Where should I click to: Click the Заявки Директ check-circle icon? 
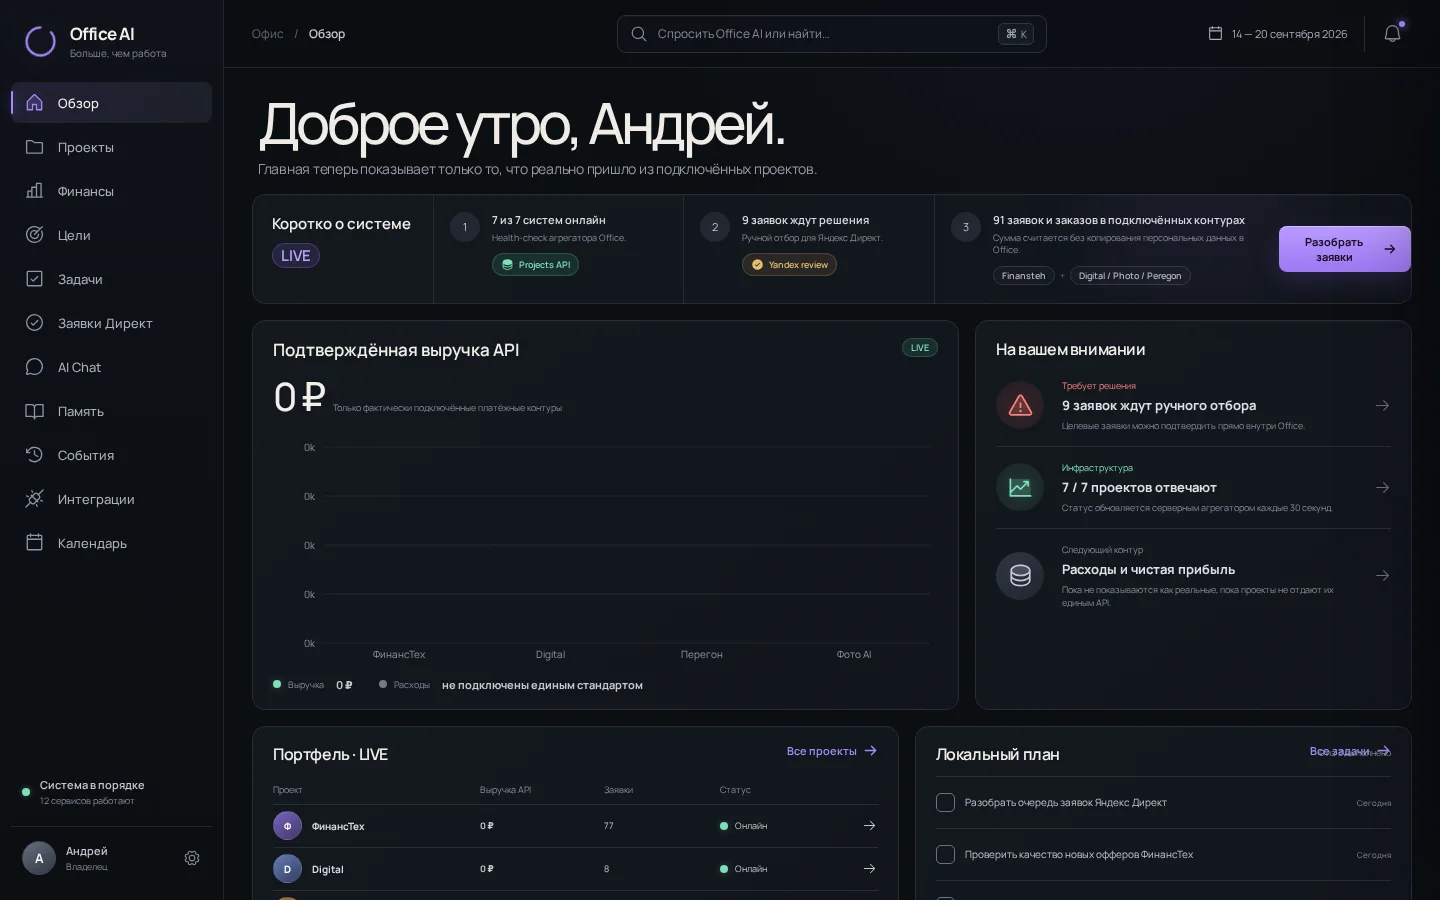coord(34,323)
